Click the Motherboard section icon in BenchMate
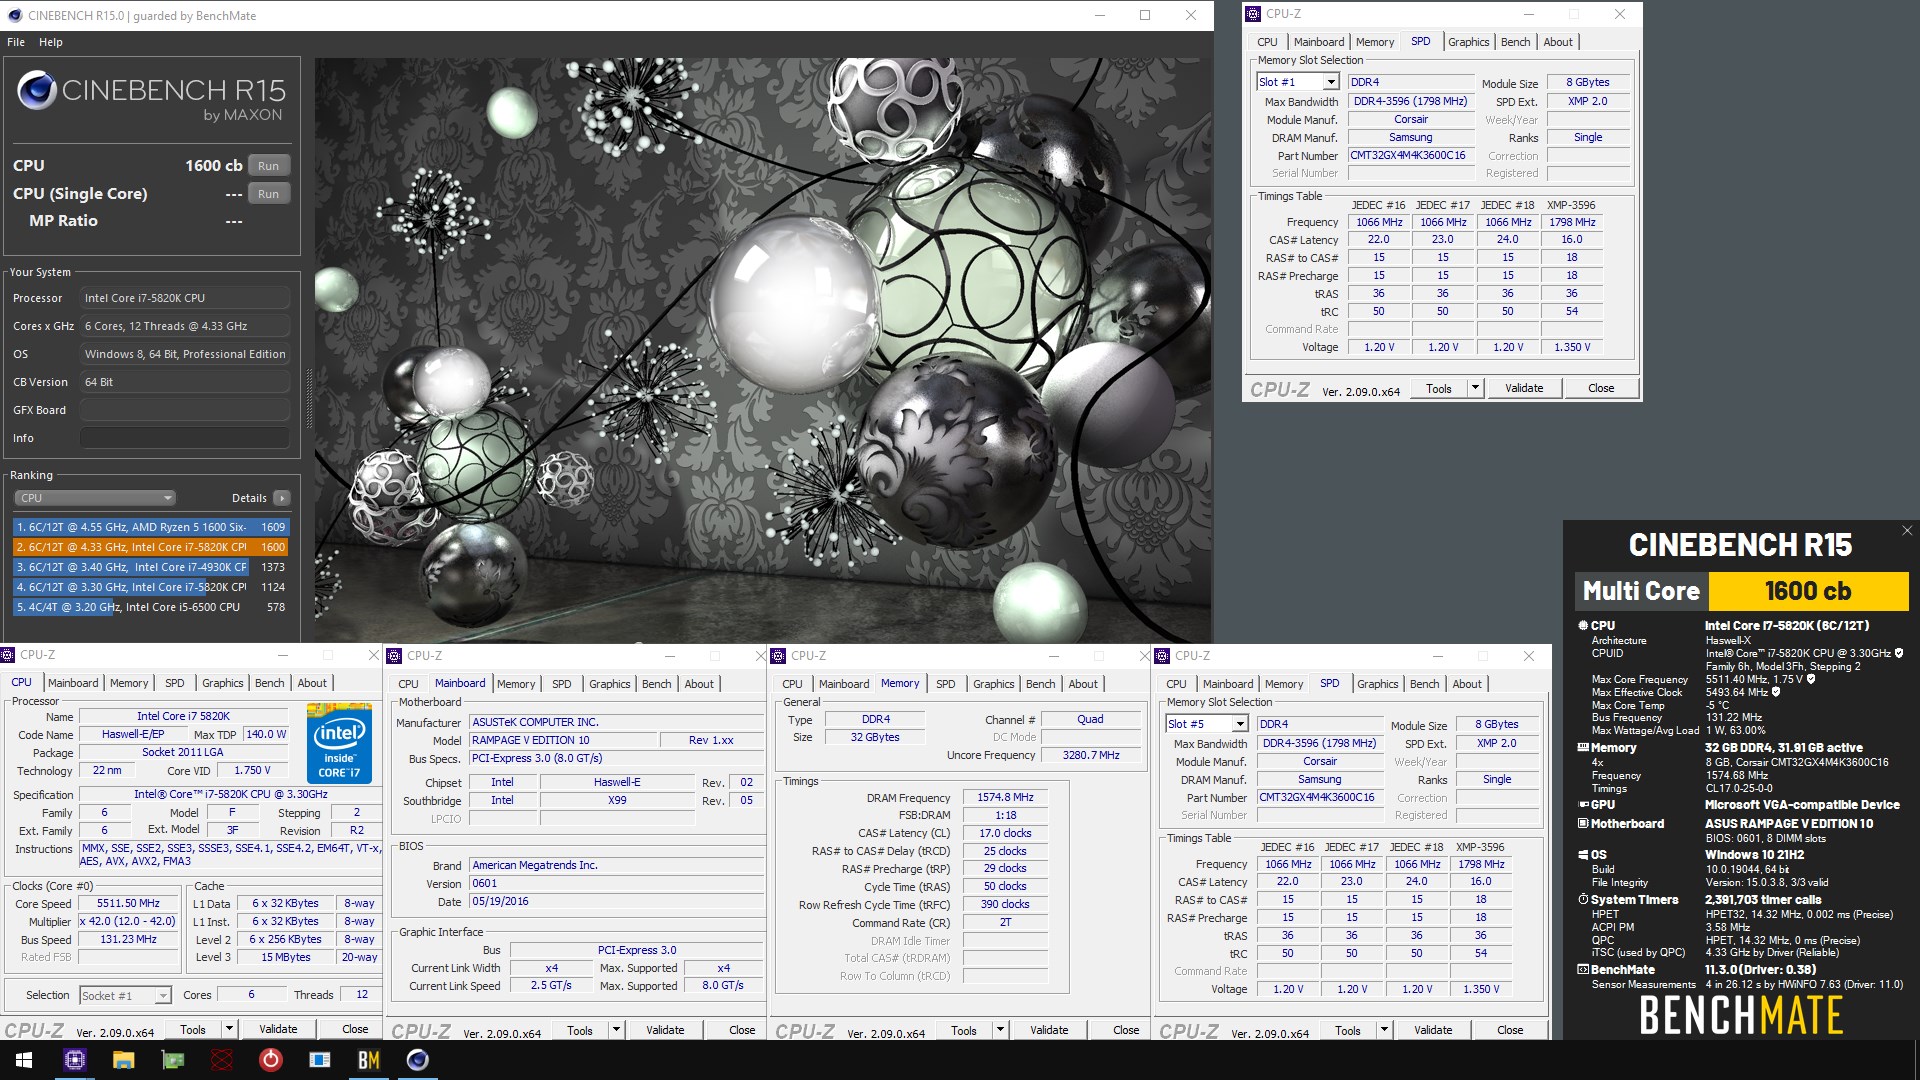 (x=1583, y=823)
